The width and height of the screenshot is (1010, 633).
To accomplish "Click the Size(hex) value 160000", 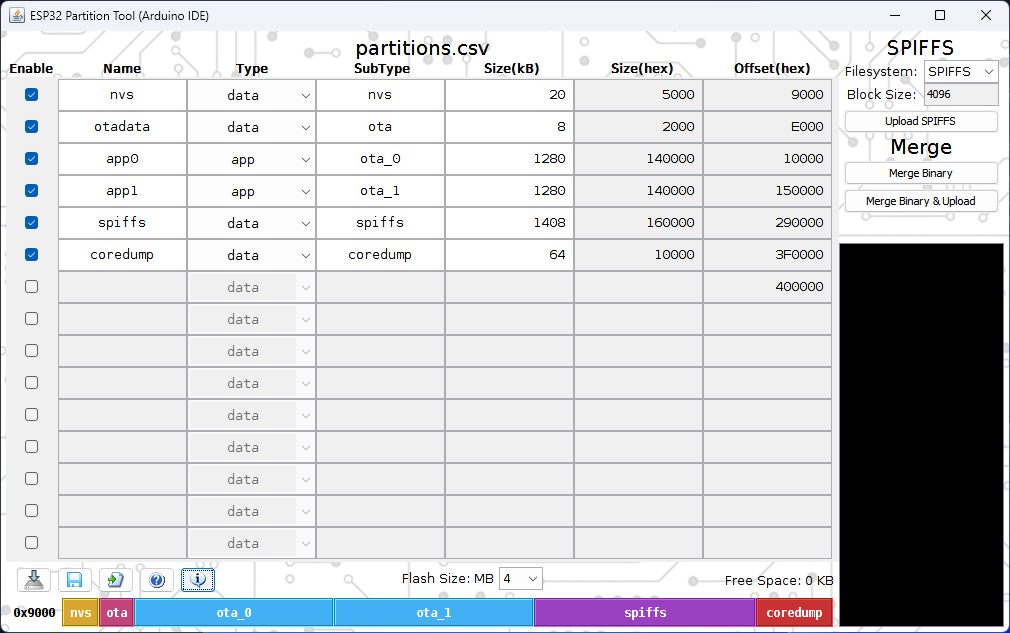I will tap(638, 223).
